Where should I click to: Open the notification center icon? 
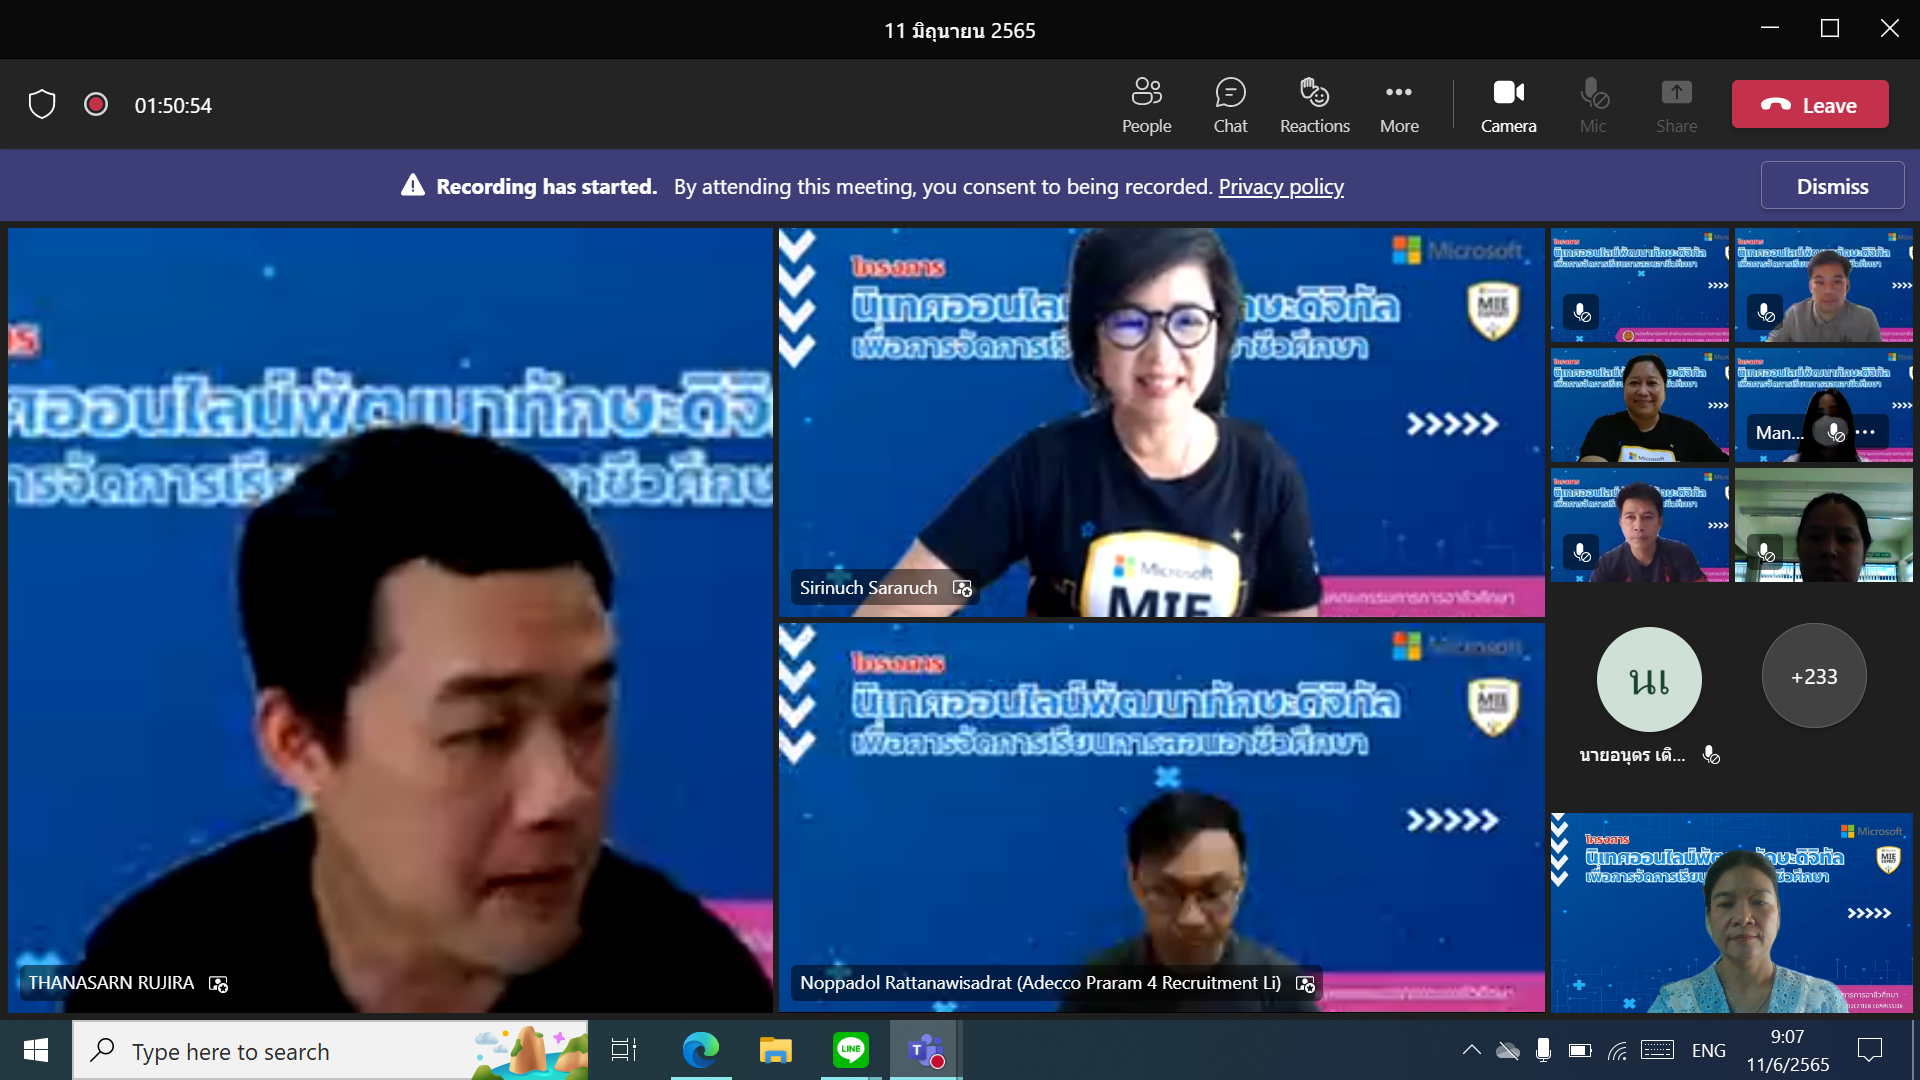coord(1869,1050)
